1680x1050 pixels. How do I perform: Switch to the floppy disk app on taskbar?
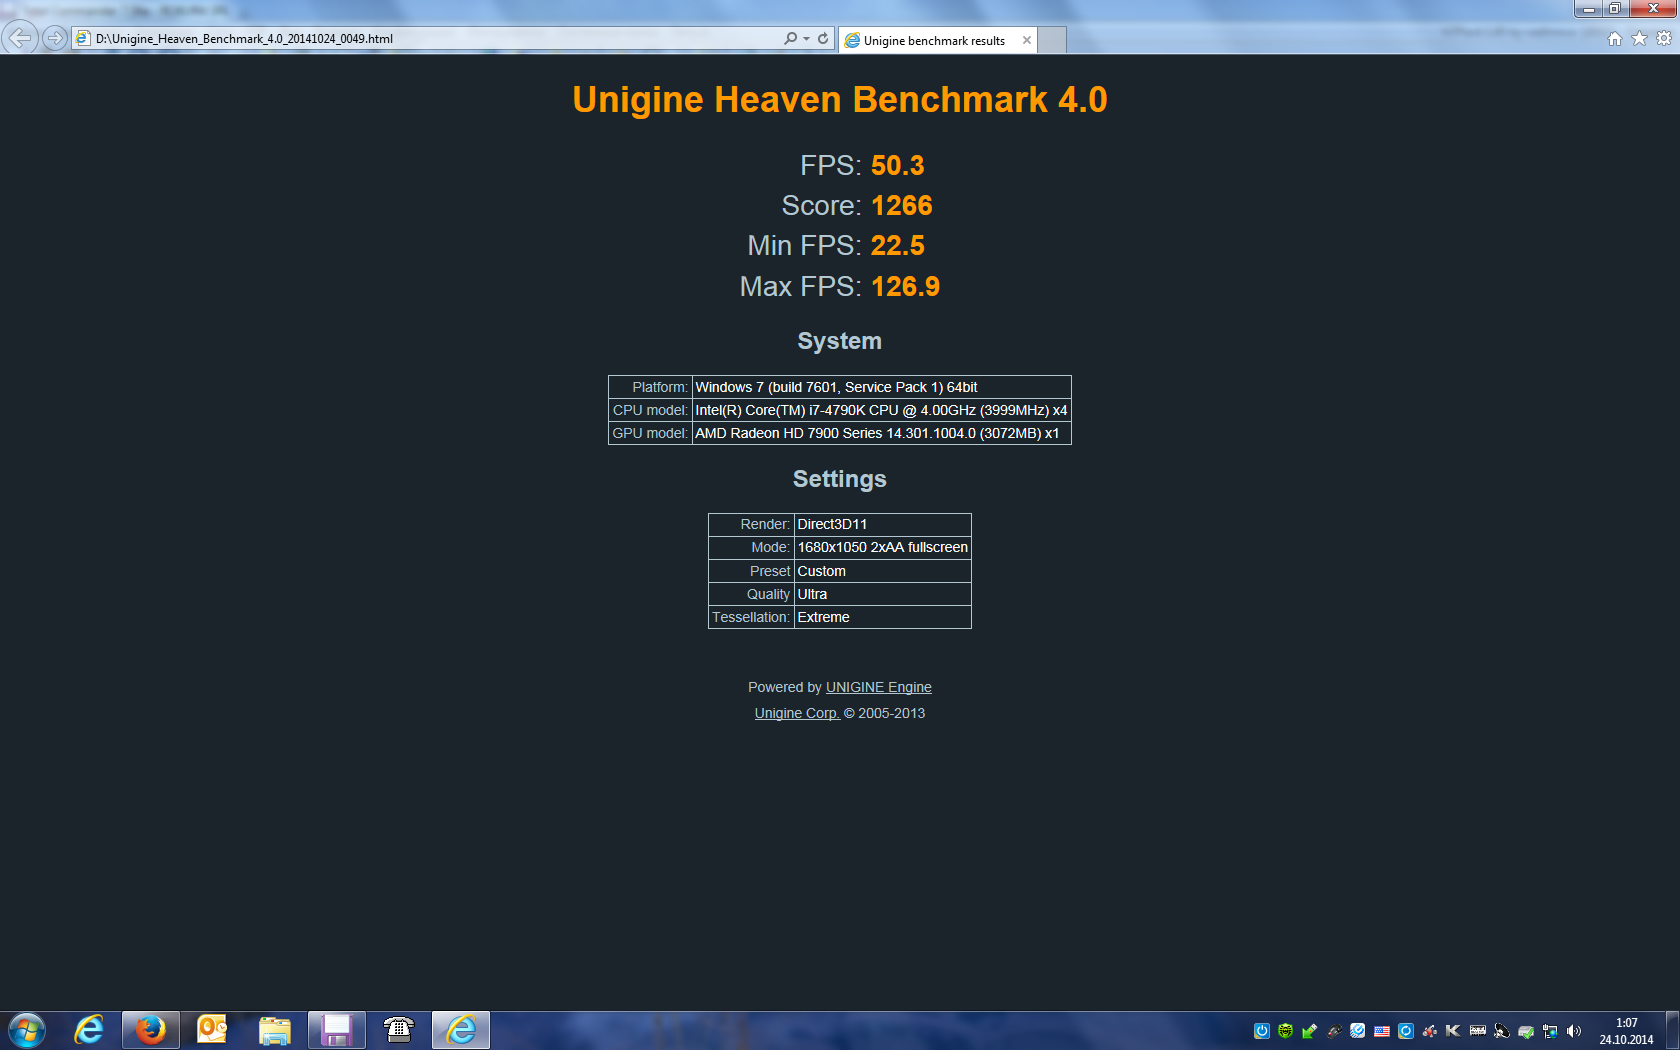pos(336,1030)
